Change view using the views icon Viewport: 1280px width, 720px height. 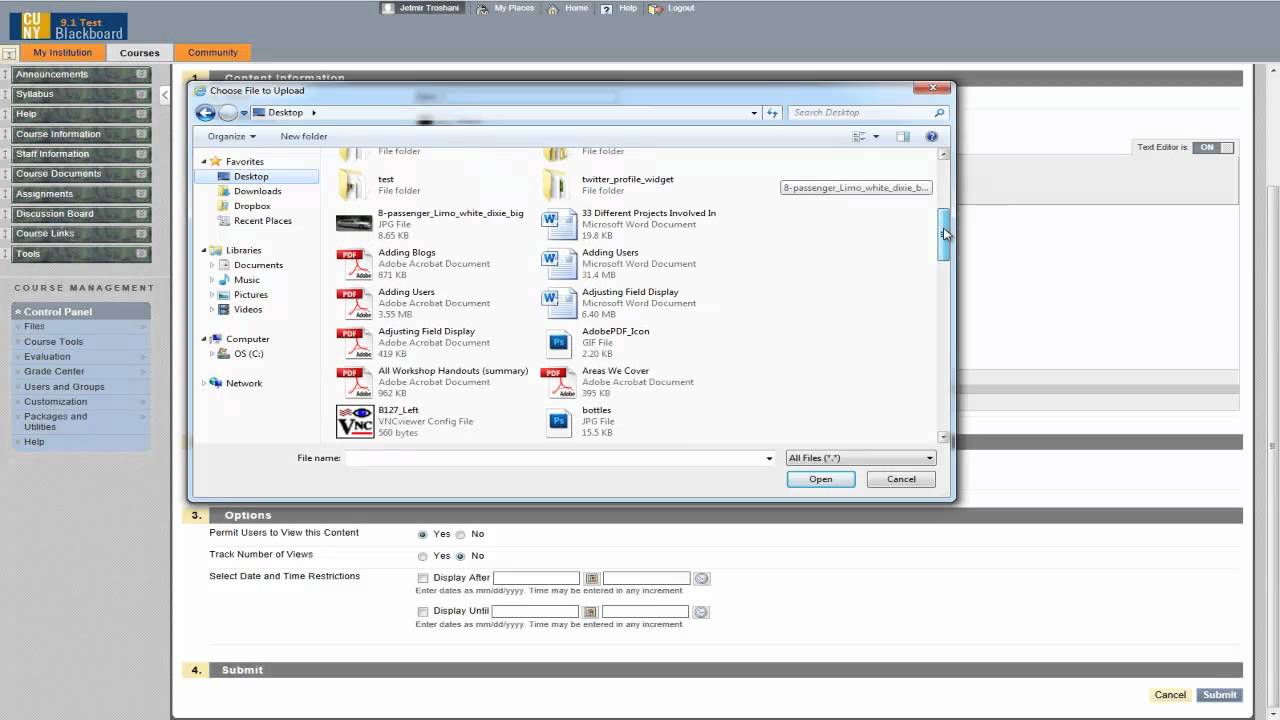pyautogui.click(x=859, y=136)
